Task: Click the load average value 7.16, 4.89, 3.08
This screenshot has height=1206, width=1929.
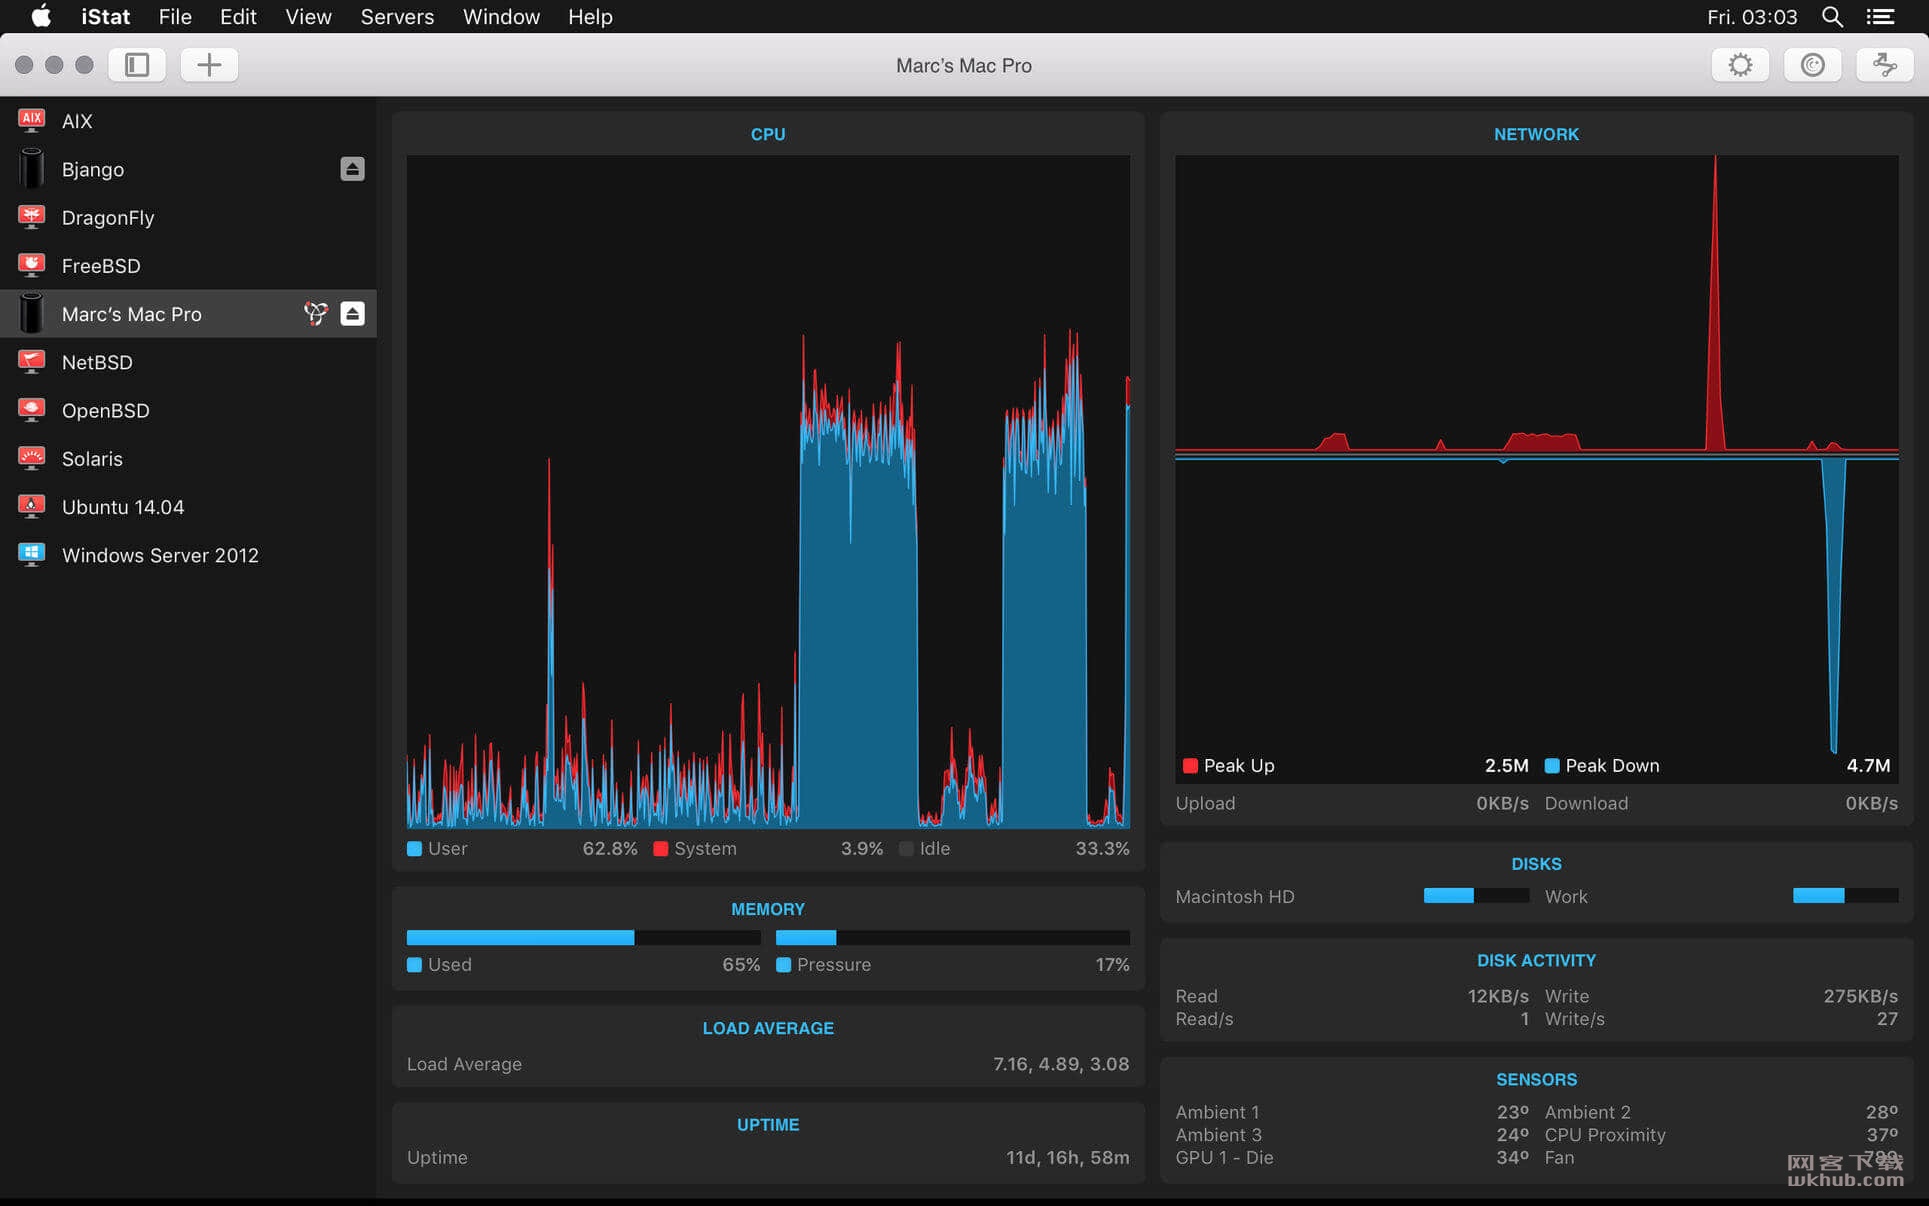Action: 1060,1064
